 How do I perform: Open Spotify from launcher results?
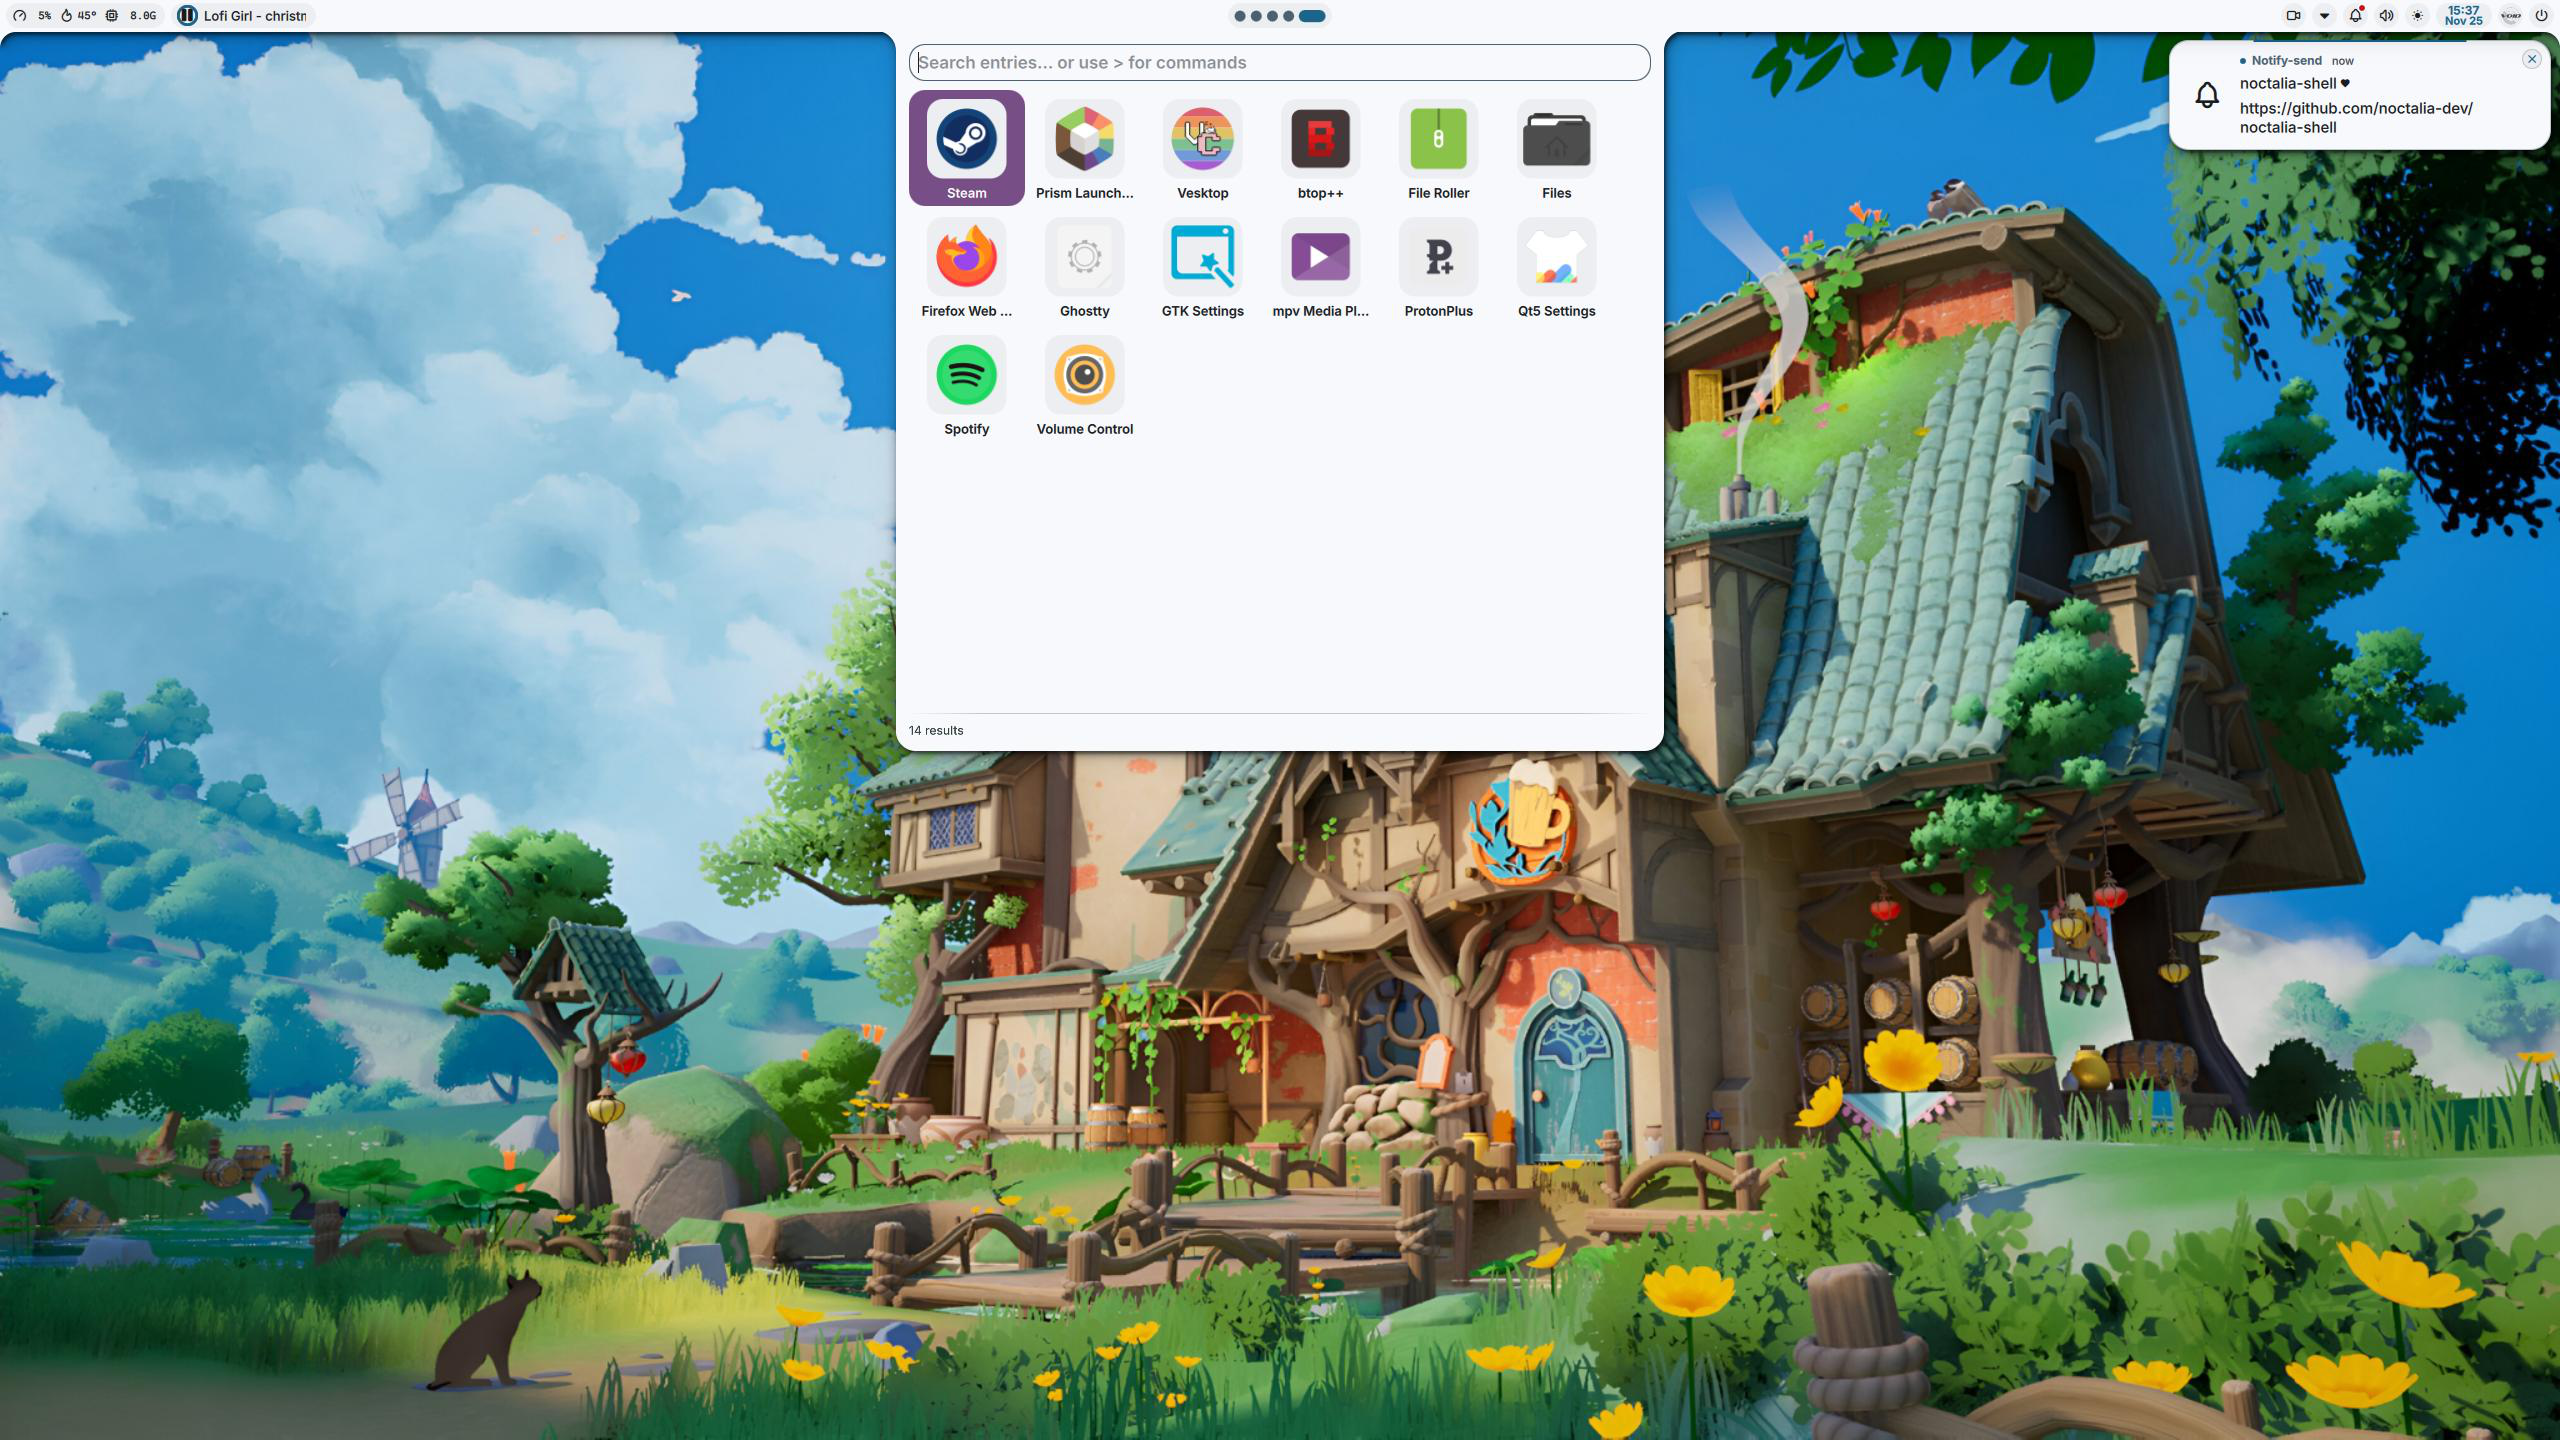966,384
